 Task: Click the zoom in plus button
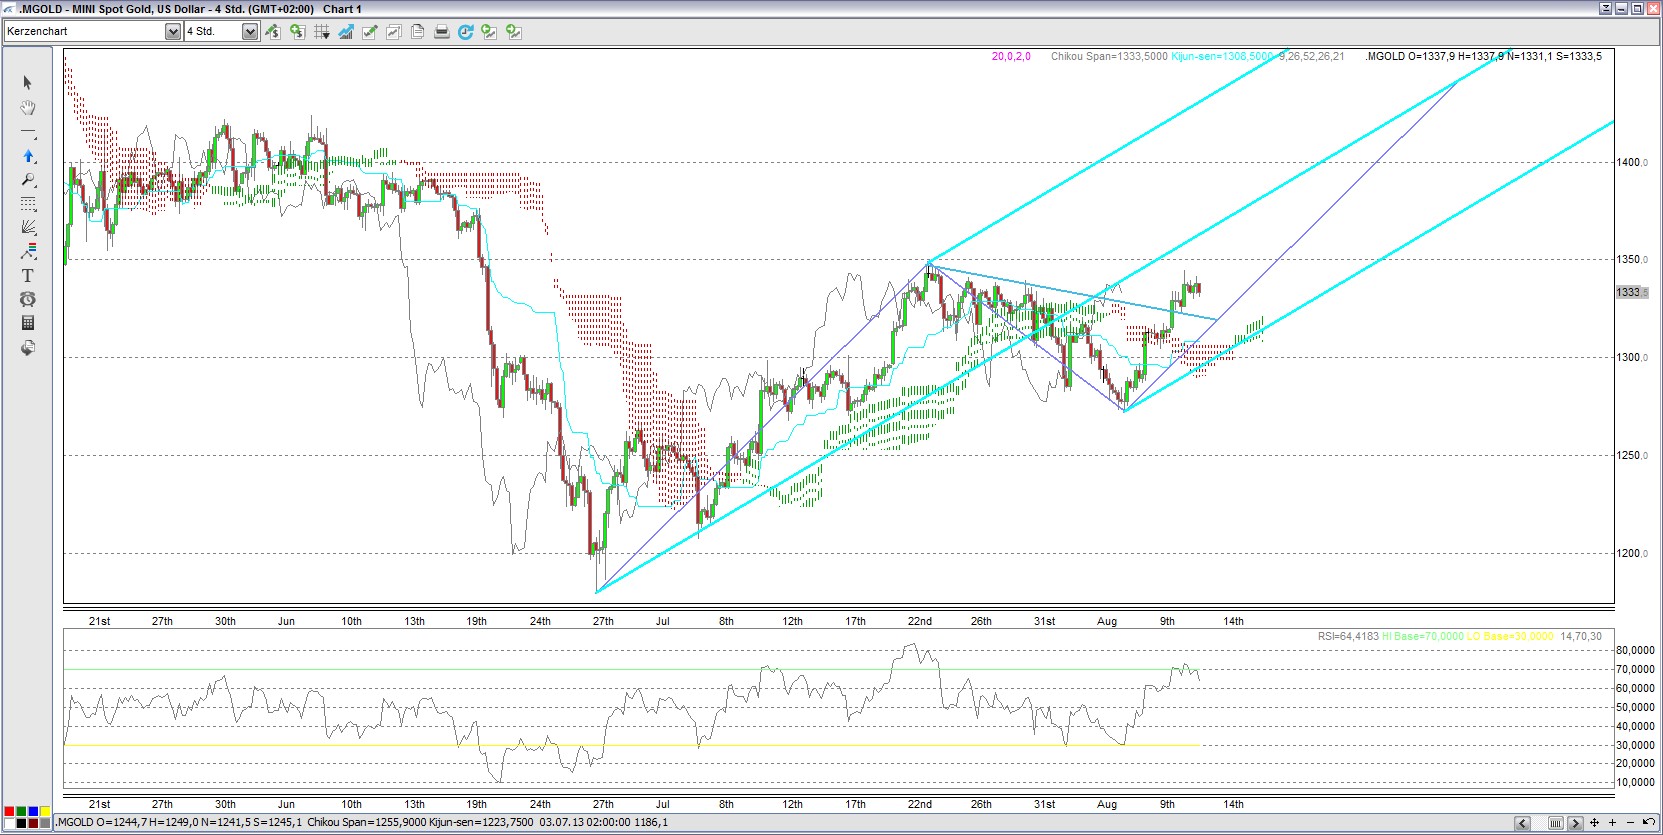[1613, 823]
